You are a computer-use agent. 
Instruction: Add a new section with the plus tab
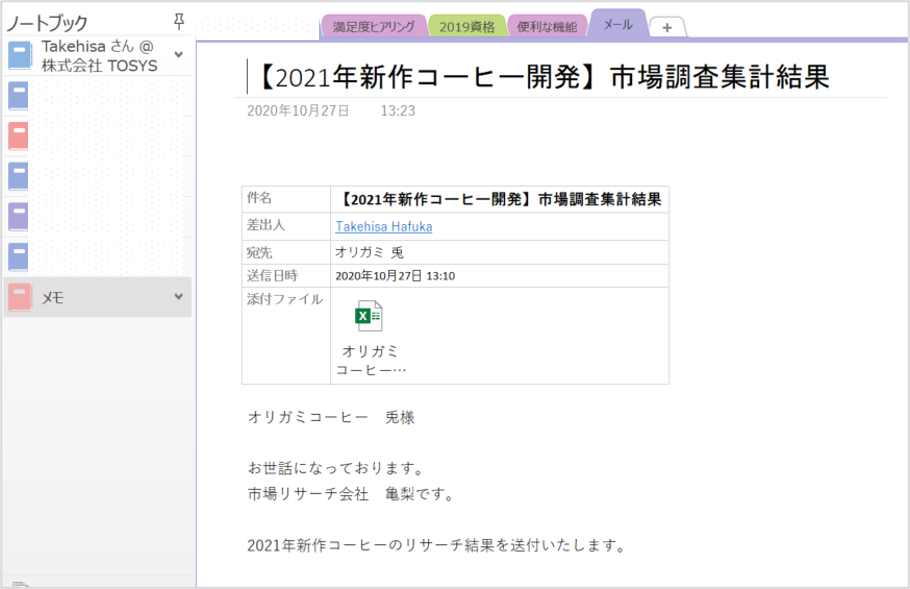pyautogui.click(x=667, y=27)
